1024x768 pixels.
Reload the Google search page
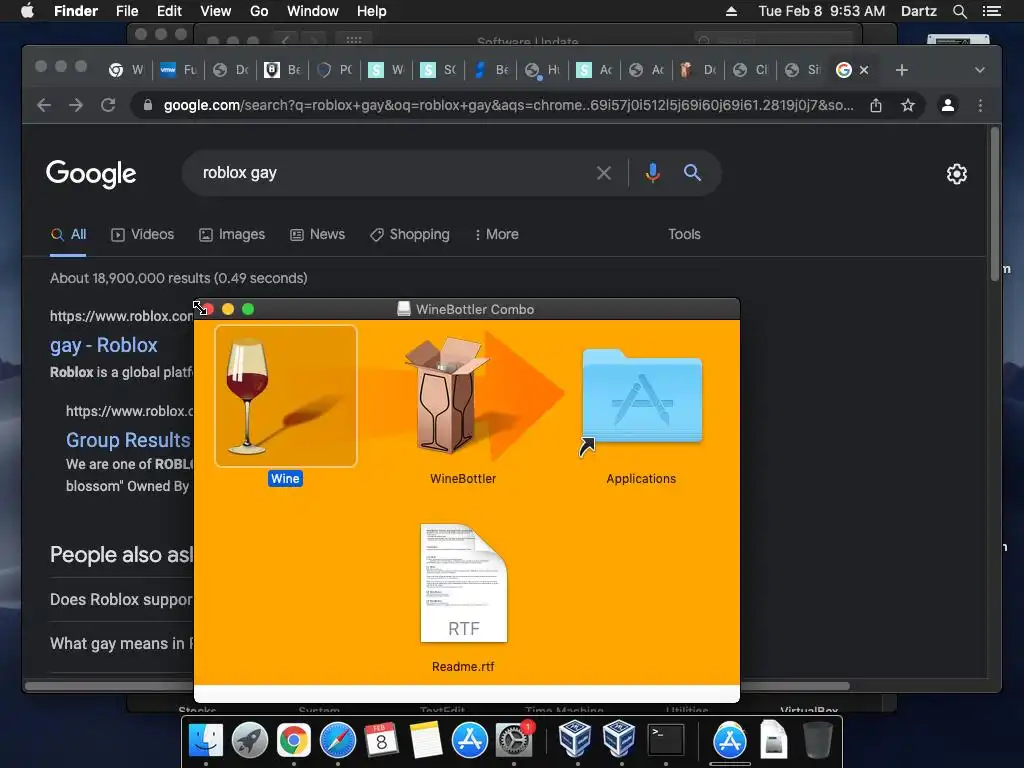click(x=108, y=105)
